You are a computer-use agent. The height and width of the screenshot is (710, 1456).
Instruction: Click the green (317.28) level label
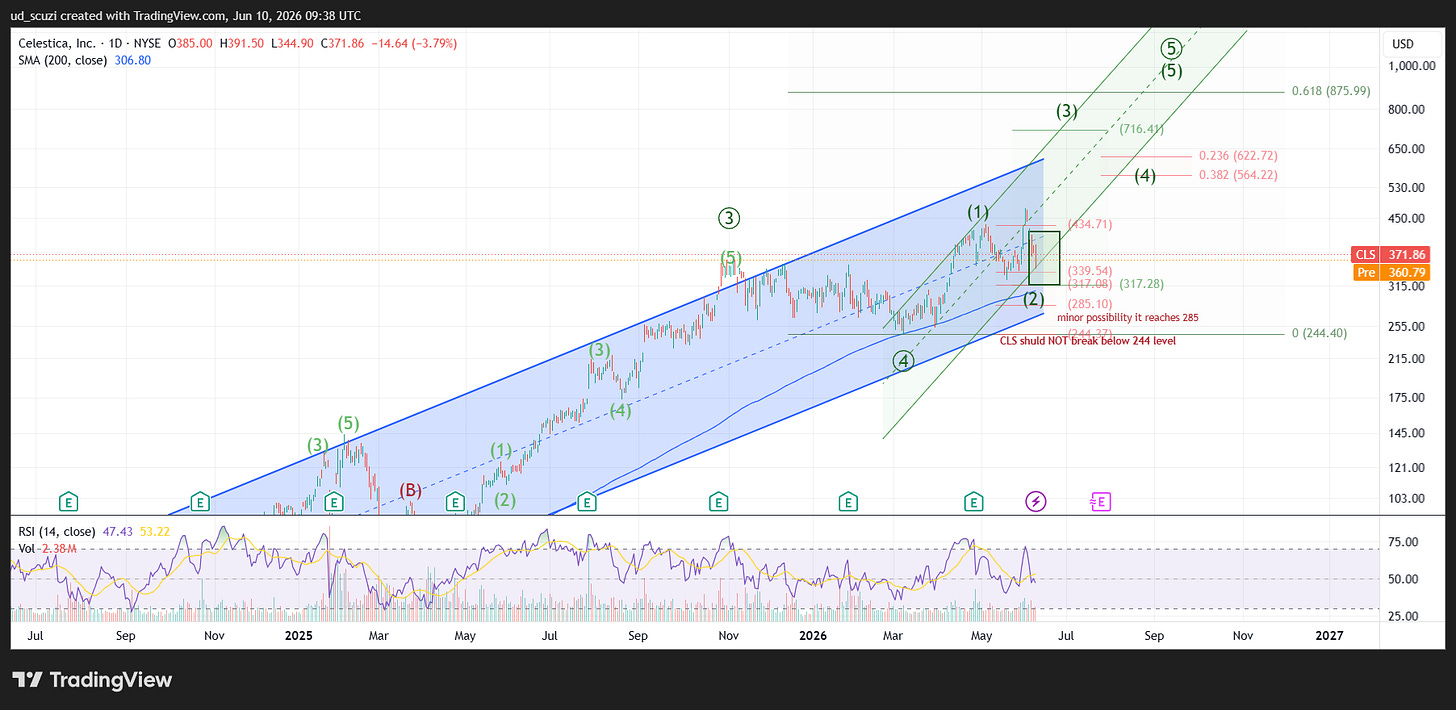coord(1141,285)
